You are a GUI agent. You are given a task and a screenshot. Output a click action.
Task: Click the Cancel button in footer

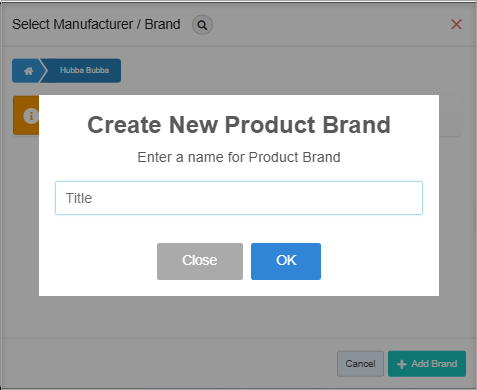click(x=360, y=364)
